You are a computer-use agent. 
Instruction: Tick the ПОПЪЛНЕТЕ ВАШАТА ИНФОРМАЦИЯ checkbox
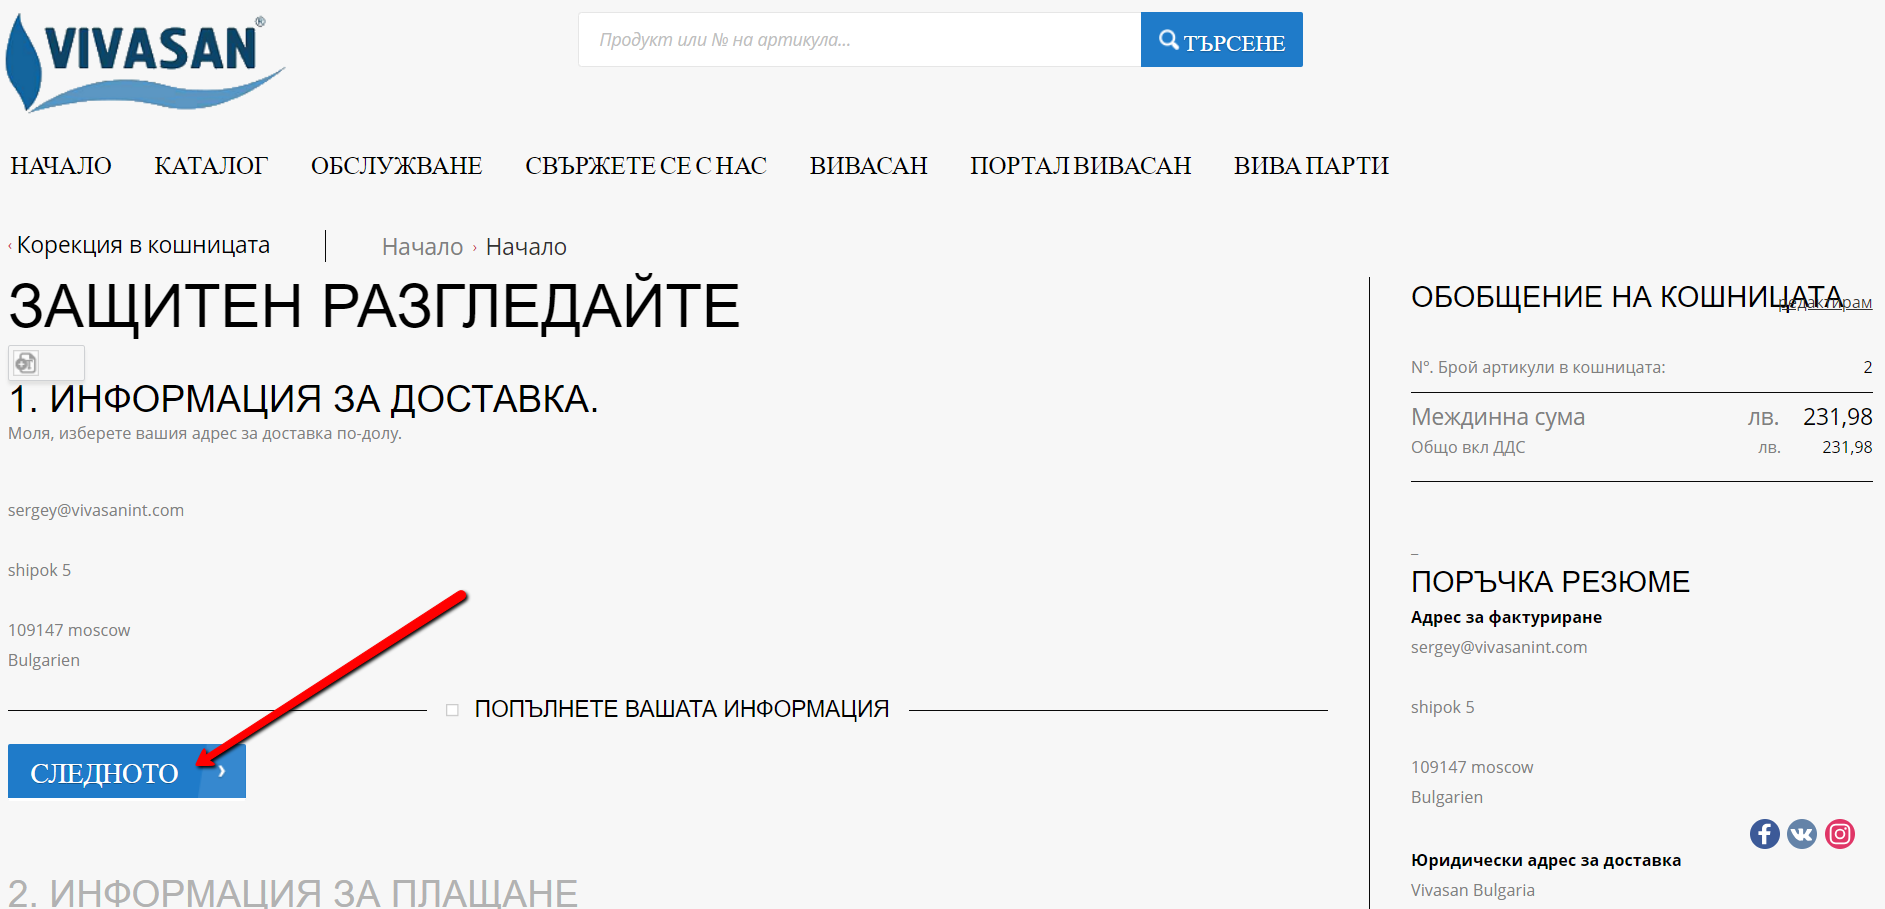(452, 710)
